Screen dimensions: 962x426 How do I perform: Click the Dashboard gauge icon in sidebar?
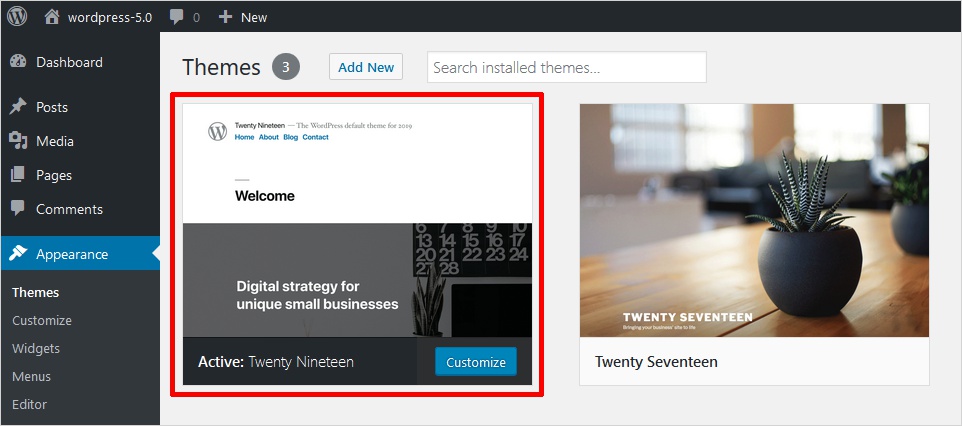(x=18, y=61)
